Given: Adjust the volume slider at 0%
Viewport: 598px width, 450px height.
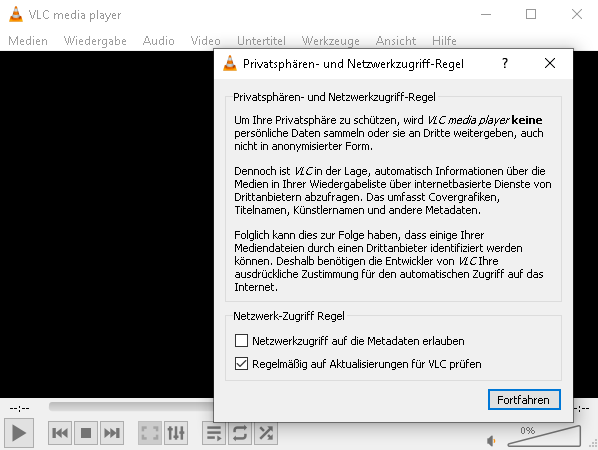Looking at the screenshot, I should 544,436.
